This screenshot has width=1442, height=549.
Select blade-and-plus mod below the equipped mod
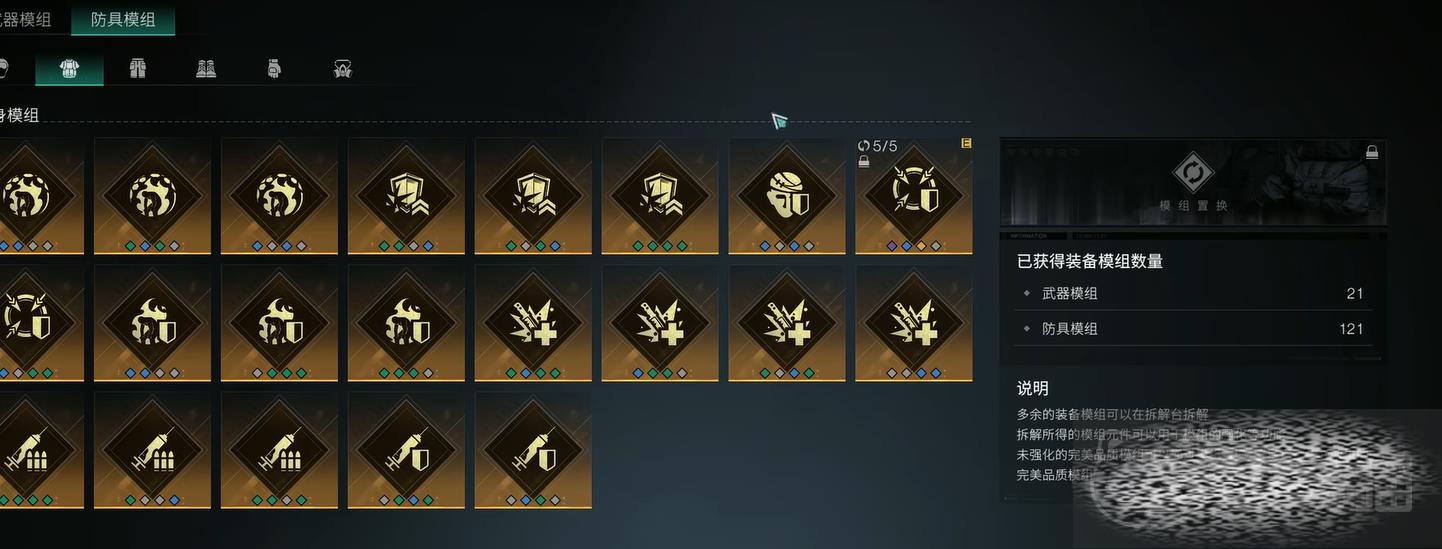pyautogui.click(x=914, y=323)
